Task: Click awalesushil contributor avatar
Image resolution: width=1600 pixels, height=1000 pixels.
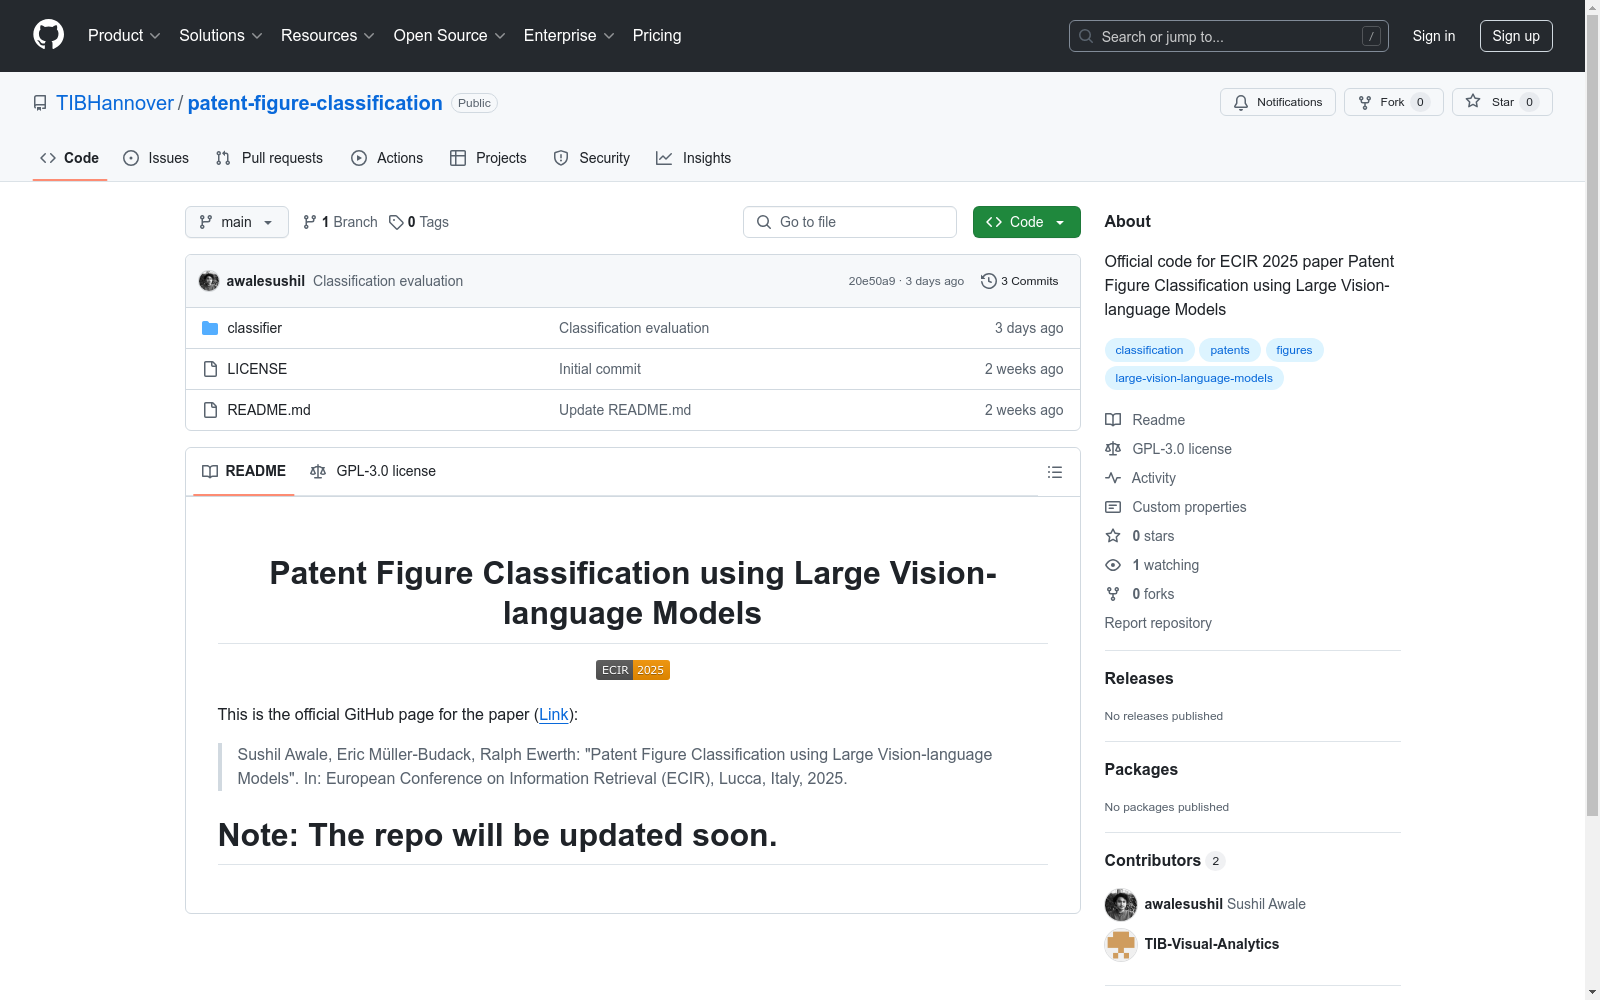Action: tap(1121, 904)
